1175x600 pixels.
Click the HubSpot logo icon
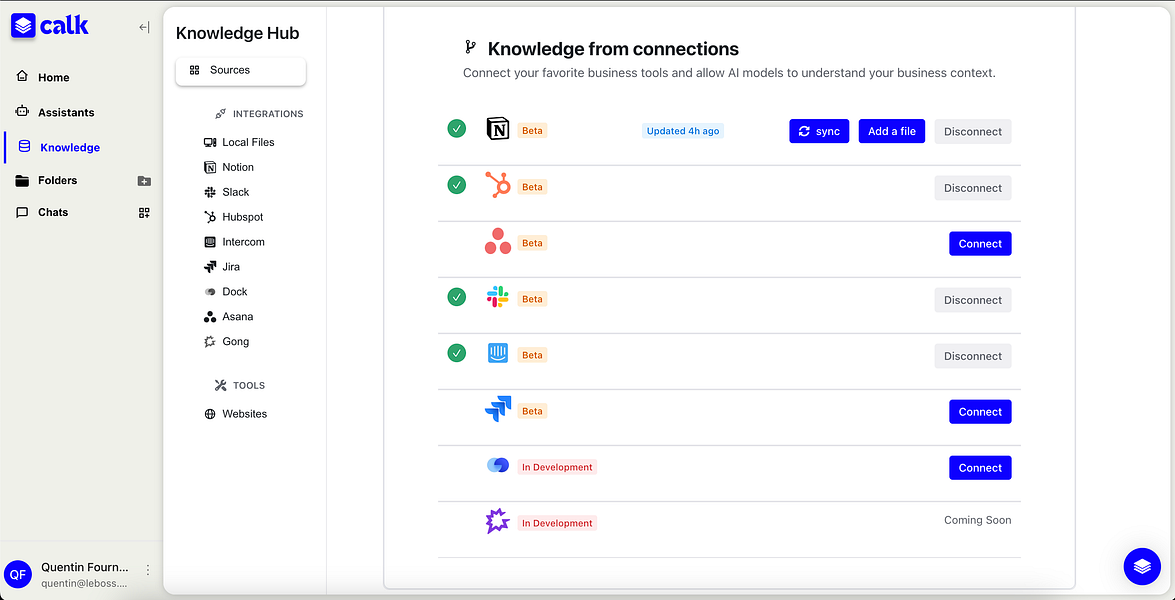click(497, 186)
